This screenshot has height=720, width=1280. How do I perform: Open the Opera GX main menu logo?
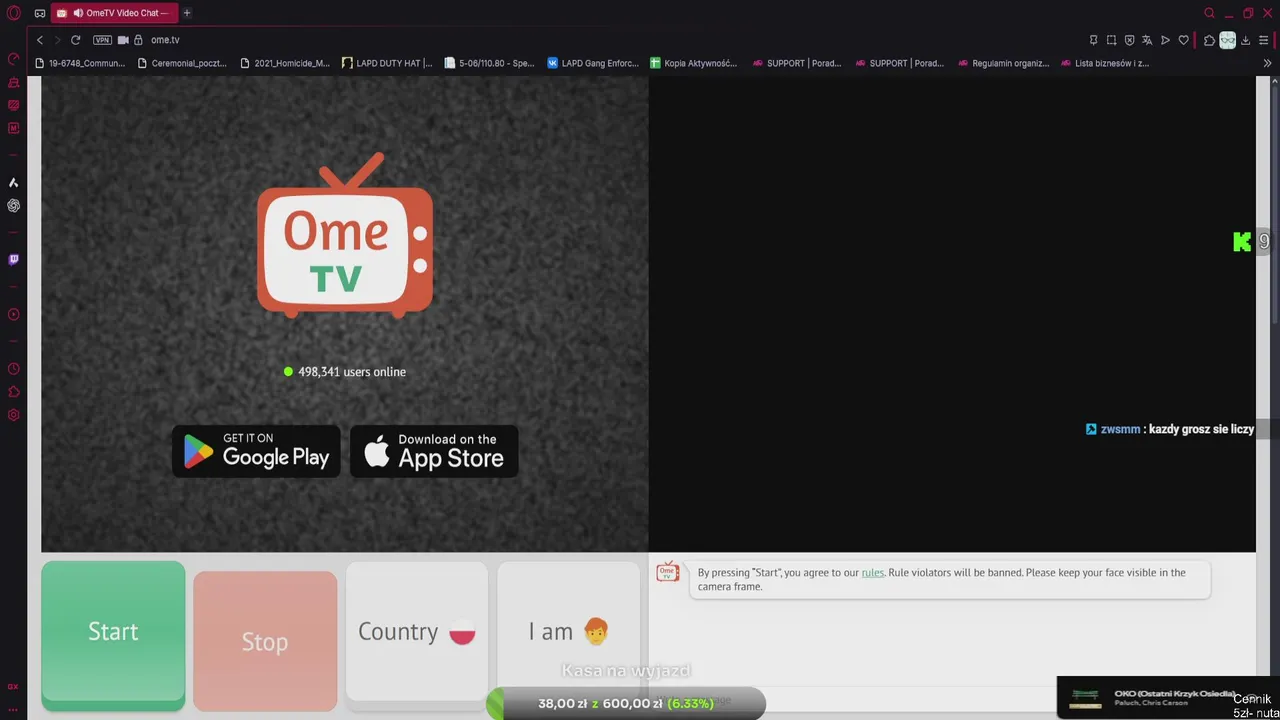[13, 13]
